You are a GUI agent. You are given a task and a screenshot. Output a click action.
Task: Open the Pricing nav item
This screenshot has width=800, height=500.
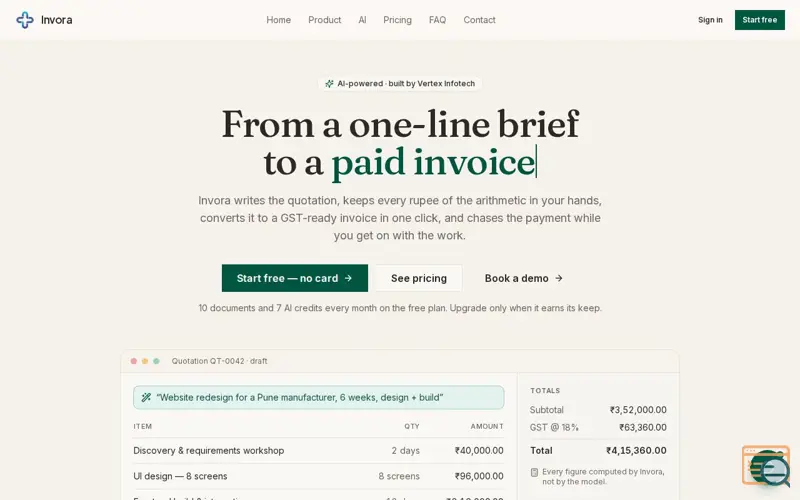[397, 20]
